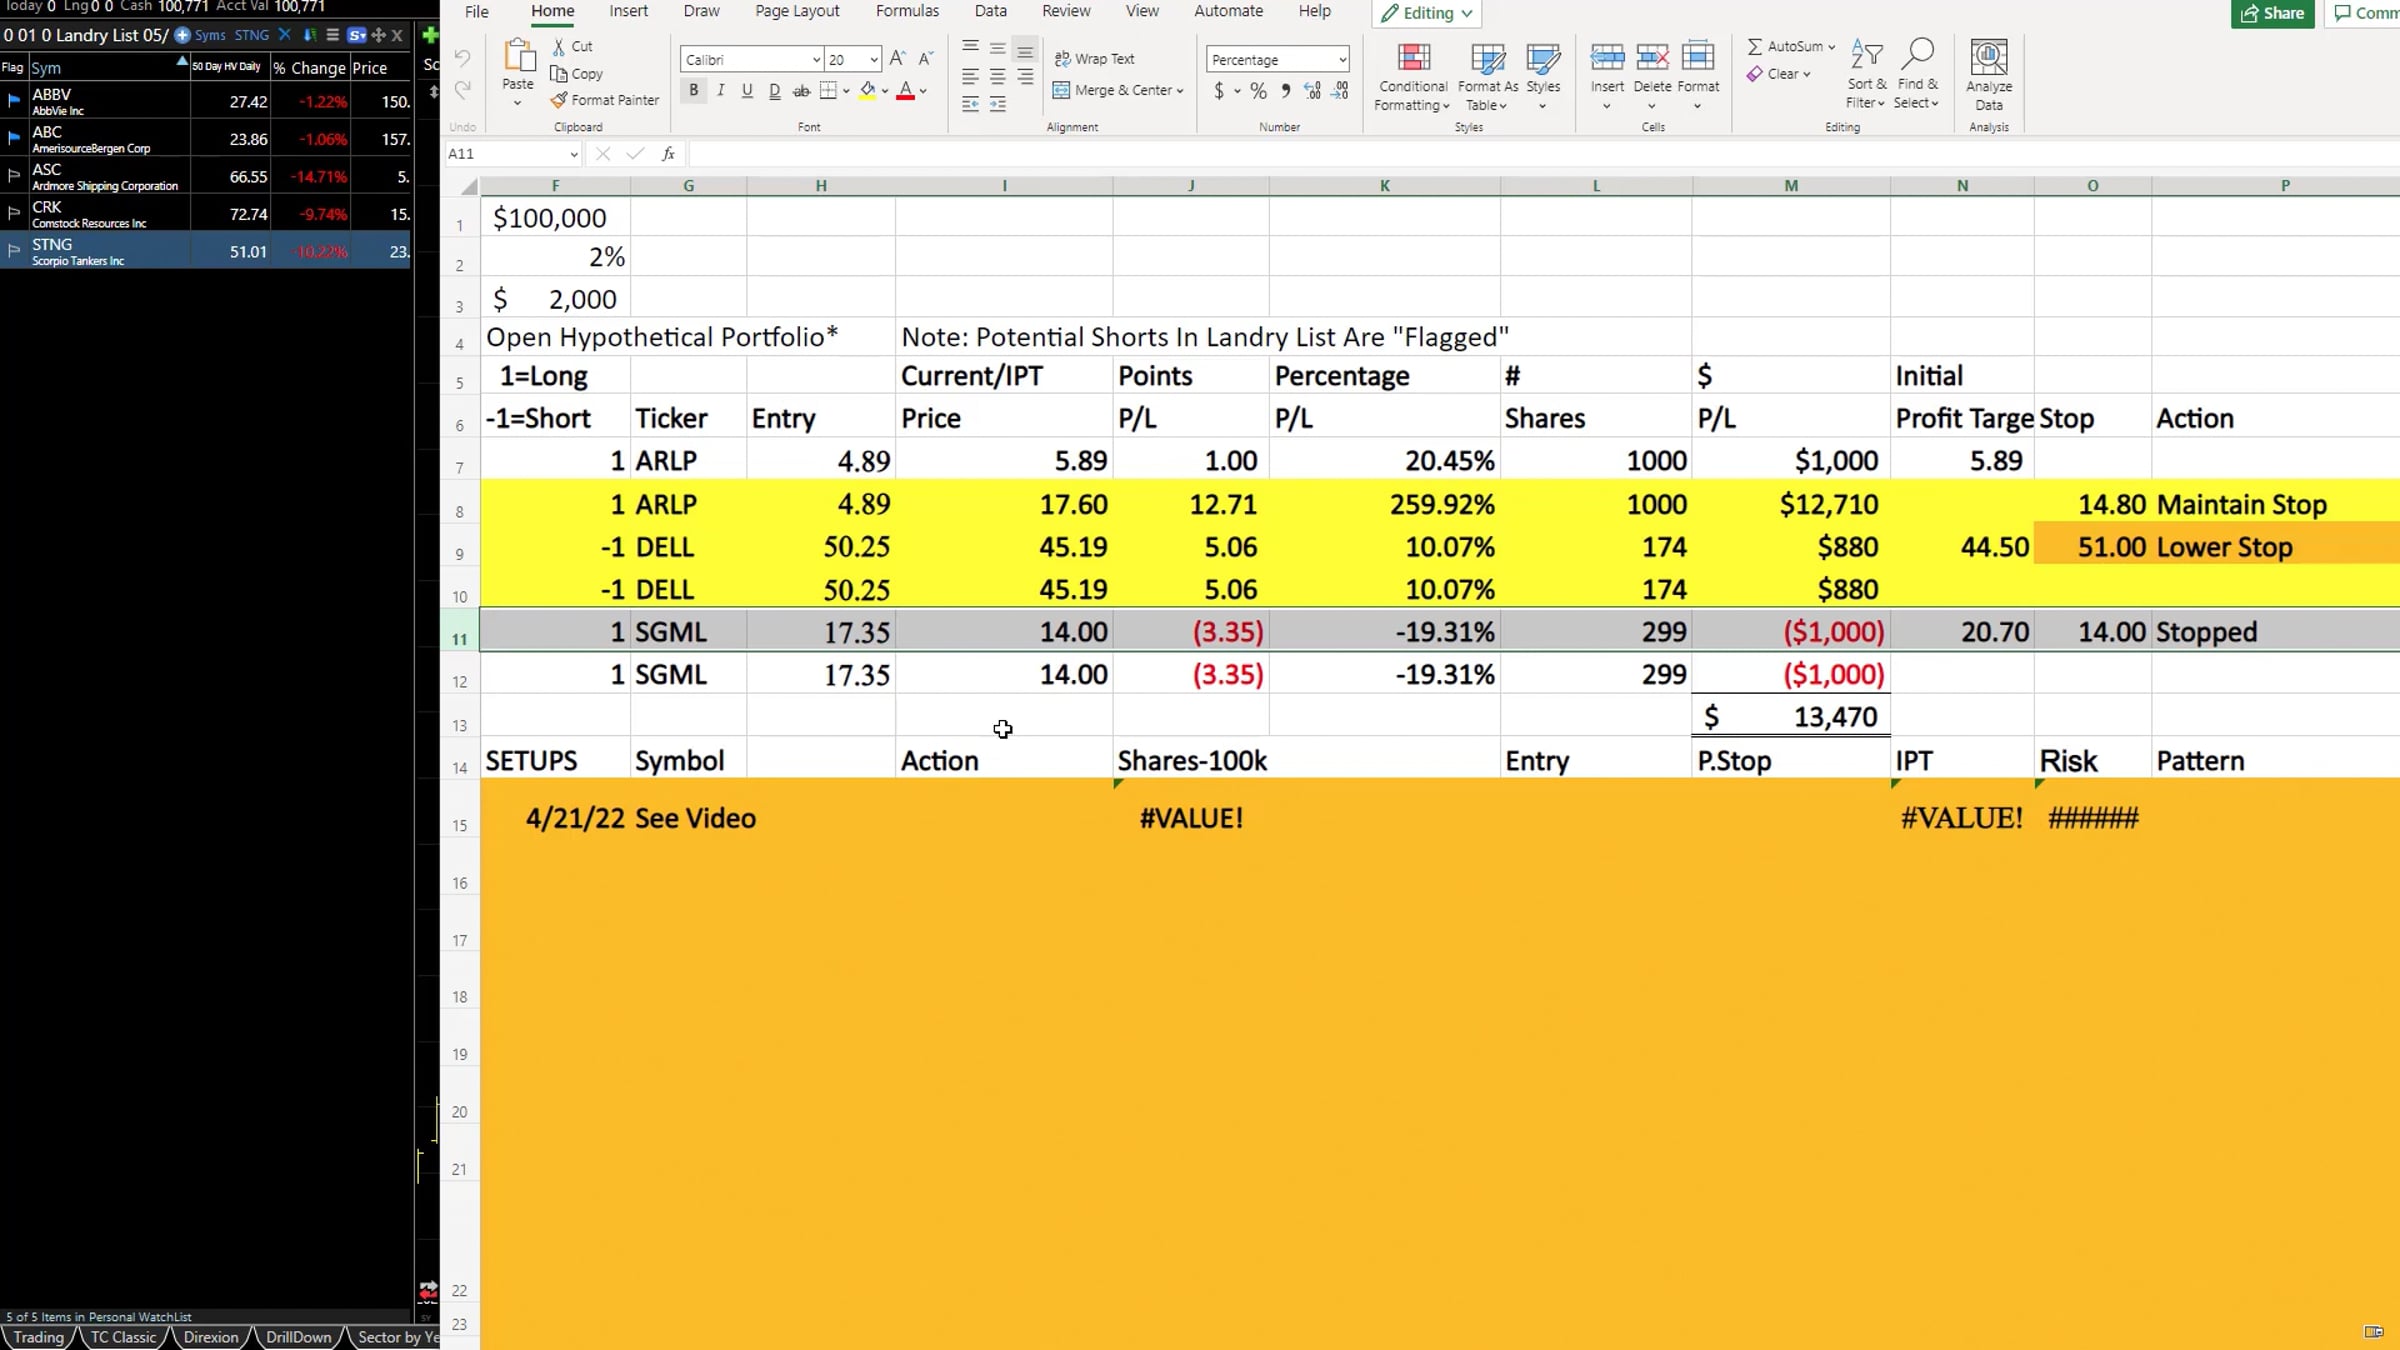Viewport: 2400px width, 1350px height.
Task: Align text to the top
Action: click(x=970, y=47)
